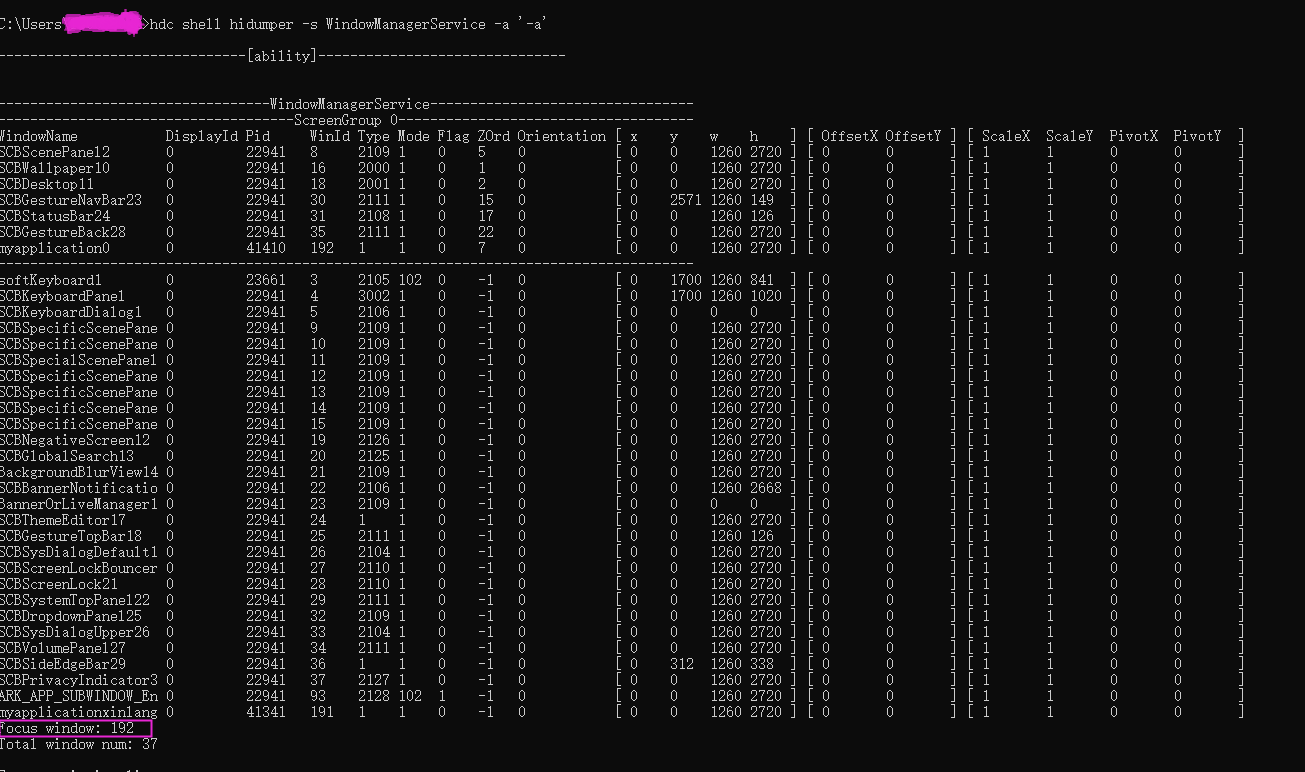The image size is (1305, 772).
Task: Click Type value 3002 in SCBKeyboardPanel row
Action: tap(374, 296)
